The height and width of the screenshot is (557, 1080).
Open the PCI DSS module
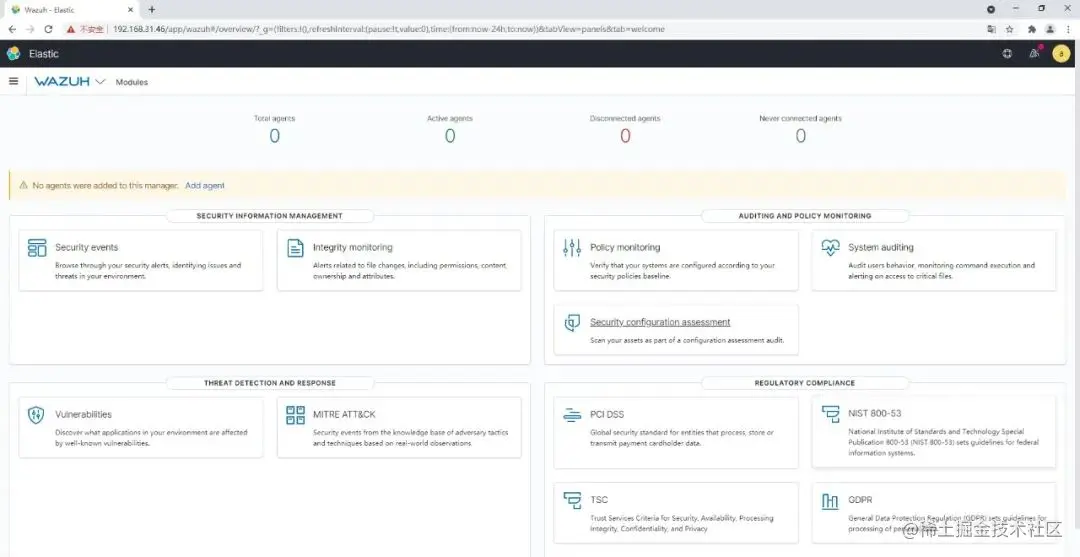pos(676,432)
